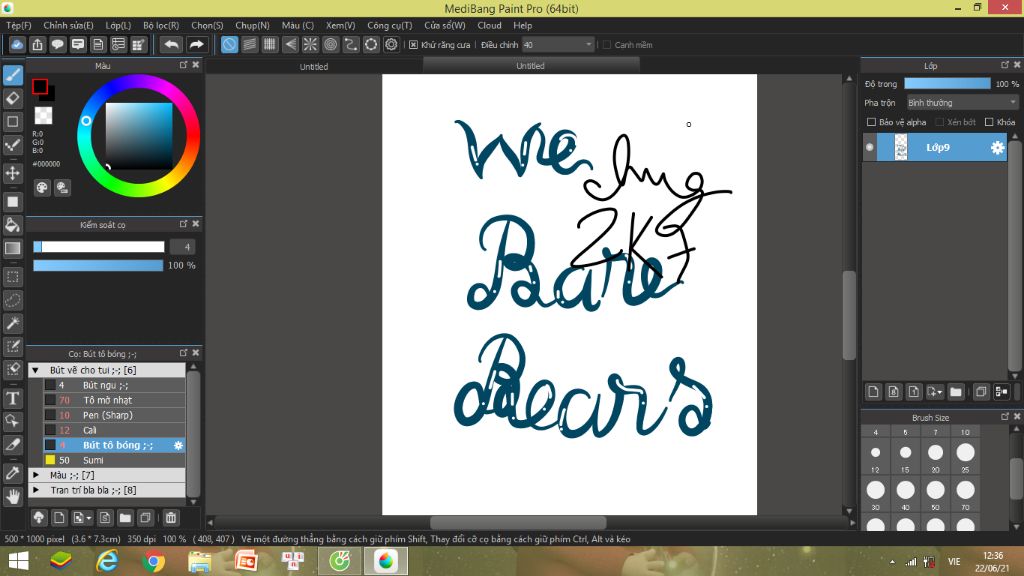Toggle the Khử răng cưa checkbox
The width and height of the screenshot is (1024, 576).
point(413,45)
